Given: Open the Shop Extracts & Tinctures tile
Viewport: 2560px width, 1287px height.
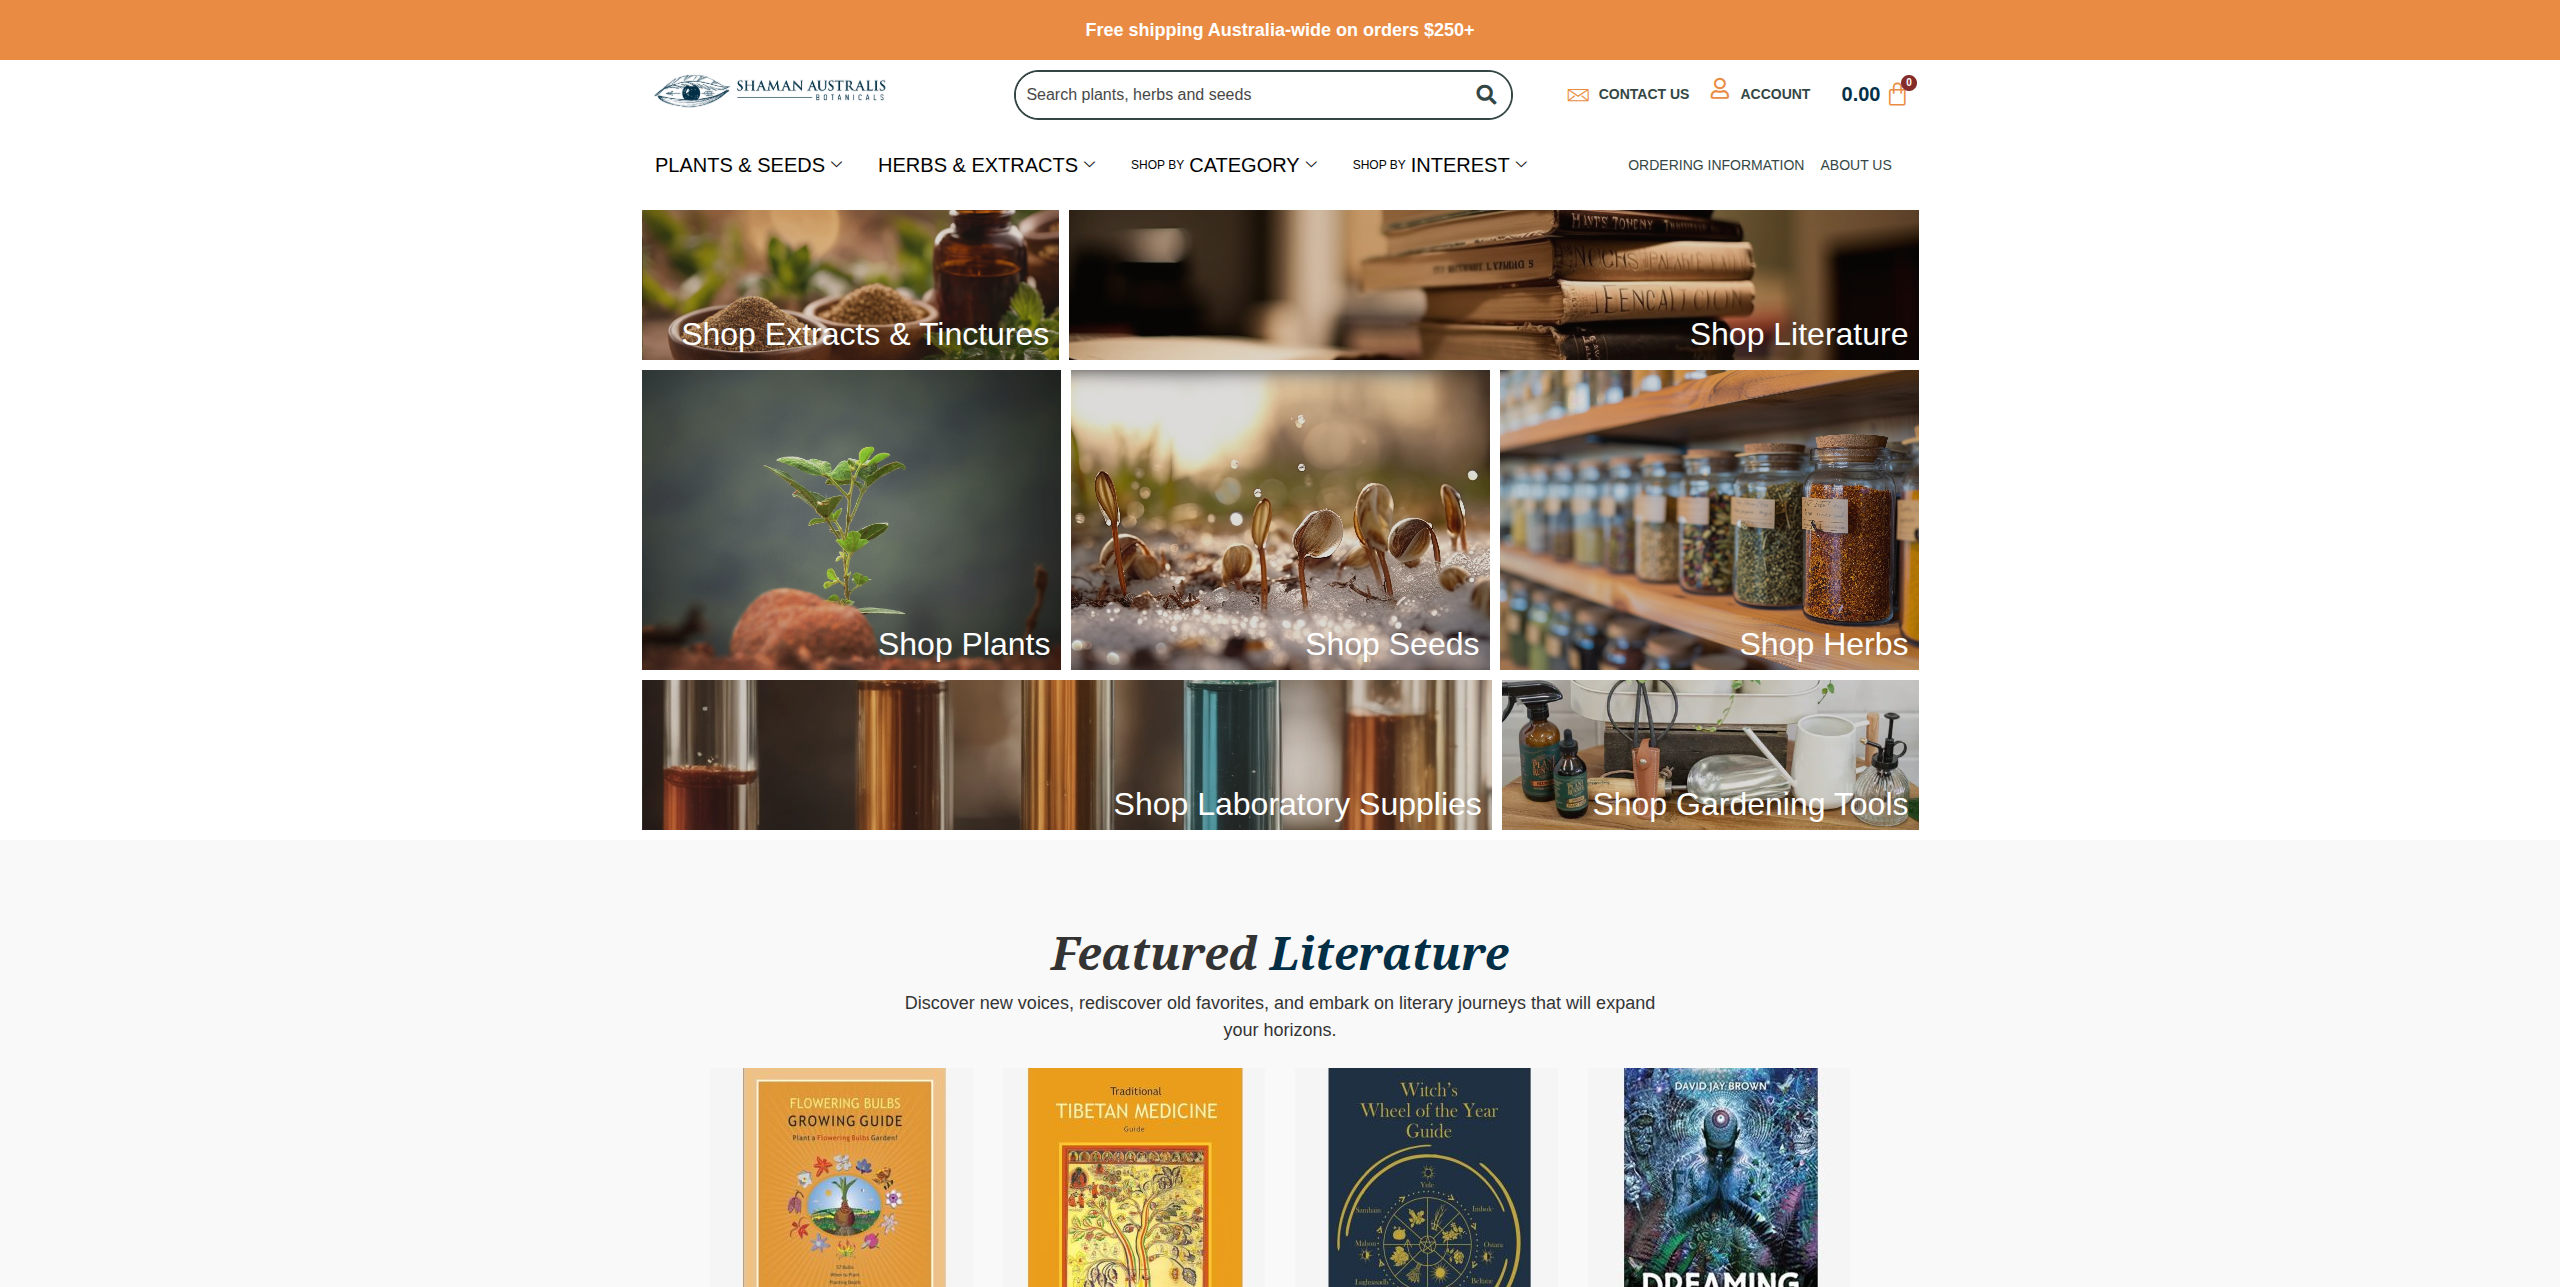Looking at the screenshot, I should pyautogui.click(x=850, y=285).
